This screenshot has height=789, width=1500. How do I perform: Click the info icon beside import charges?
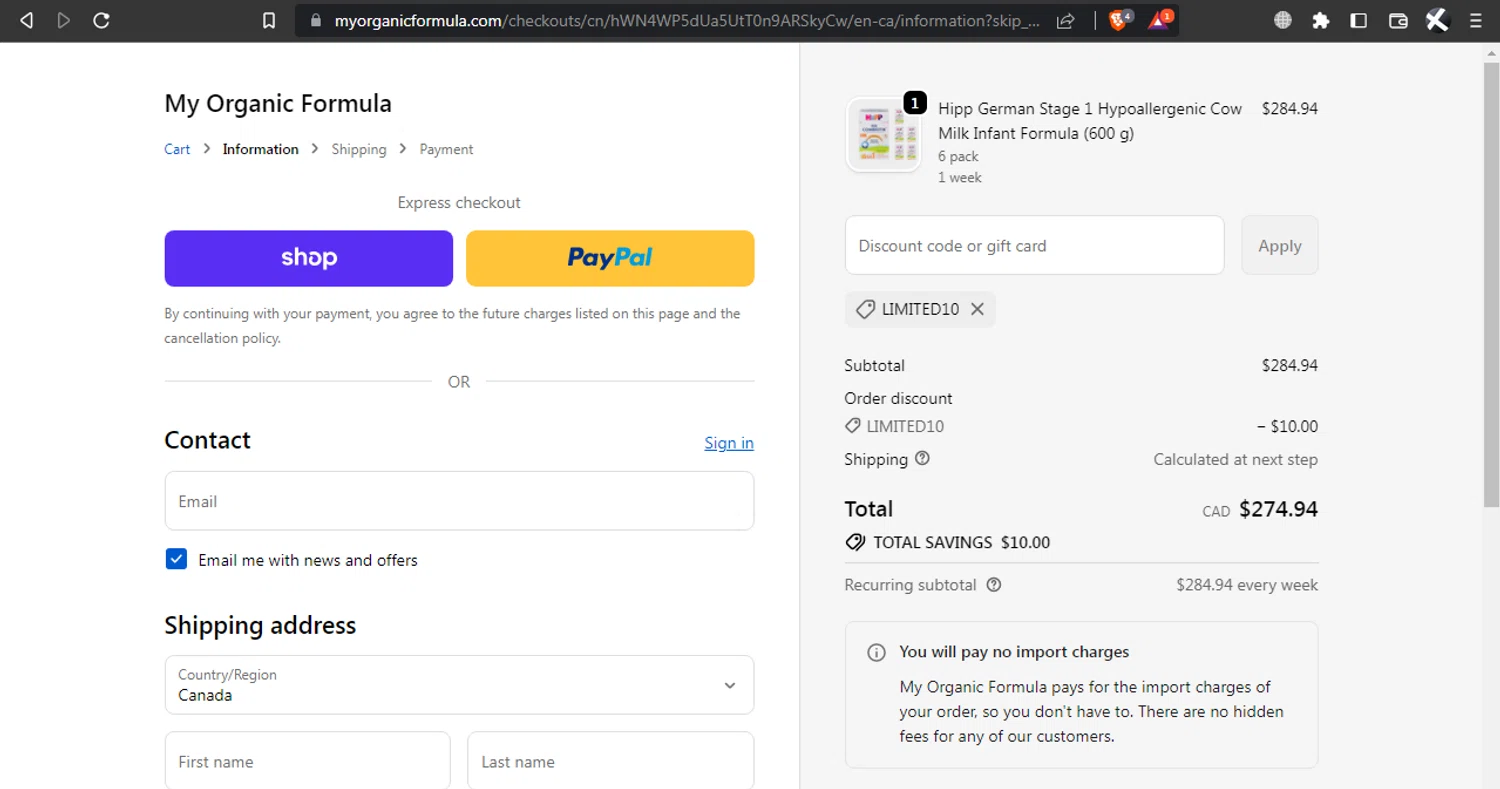tap(876, 652)
